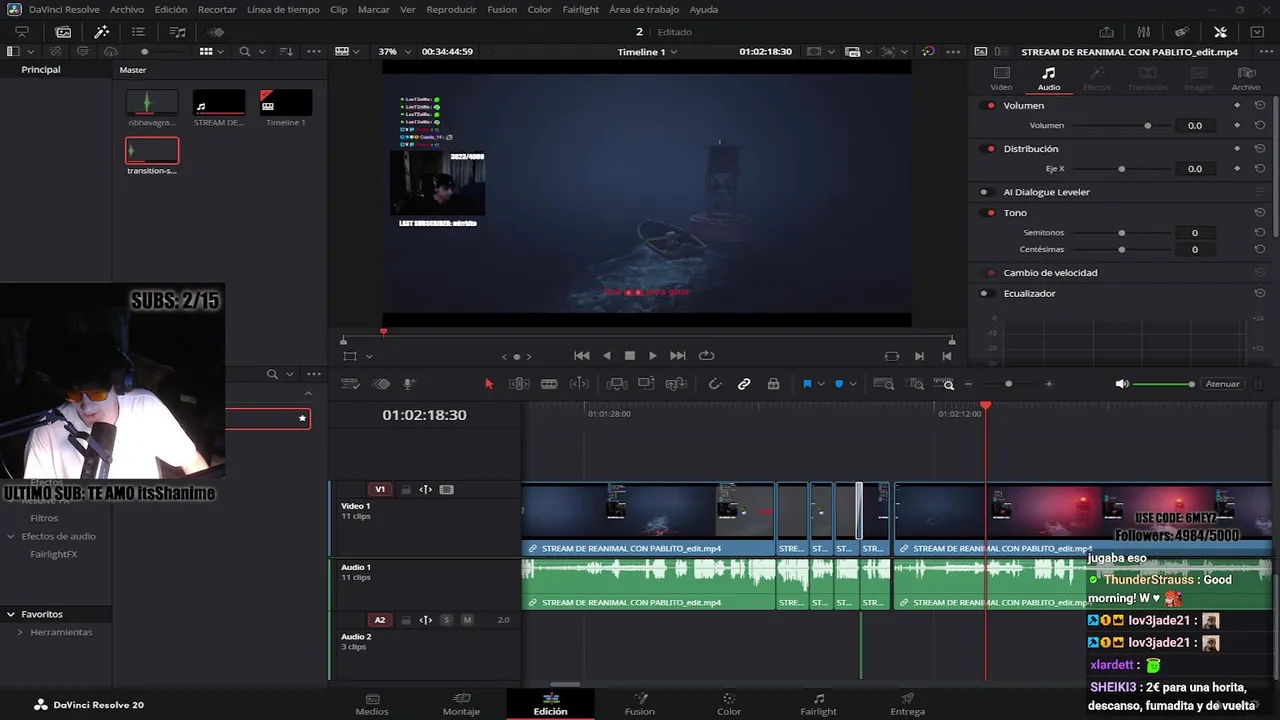Collapse the Favoritos section
1280x720 pixels.
11,614
